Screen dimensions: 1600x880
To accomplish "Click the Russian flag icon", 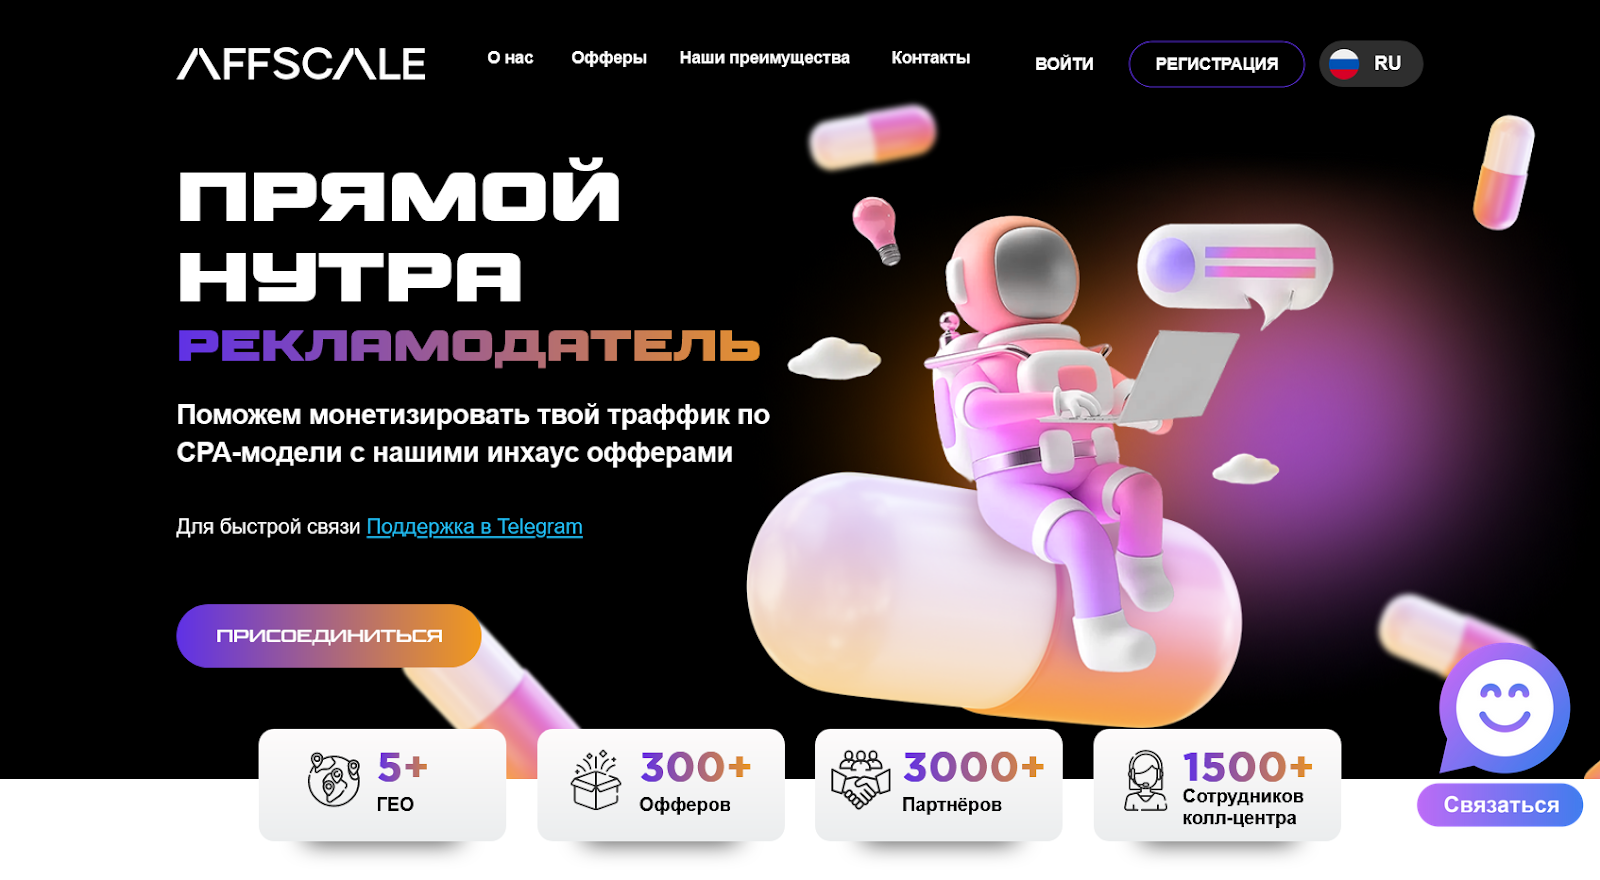I will tap(1344, 64).
